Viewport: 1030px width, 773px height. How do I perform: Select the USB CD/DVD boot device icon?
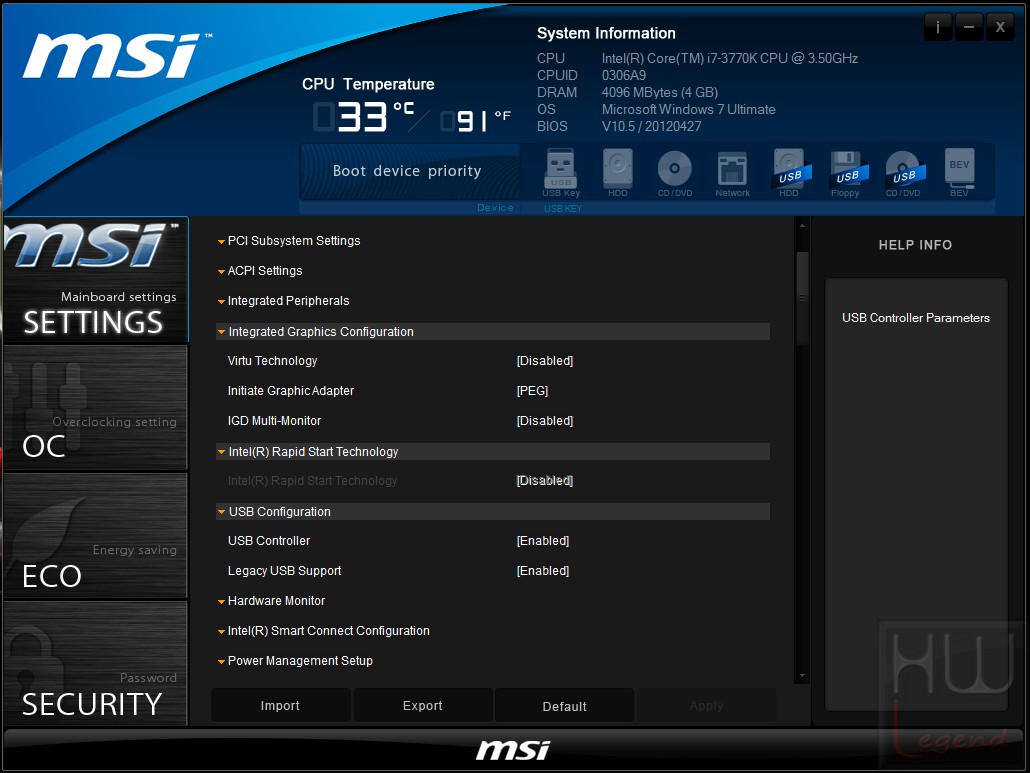903,173
